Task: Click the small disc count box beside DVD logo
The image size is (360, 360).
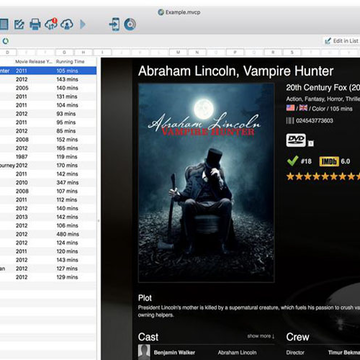Action: [x=311, y=144]
